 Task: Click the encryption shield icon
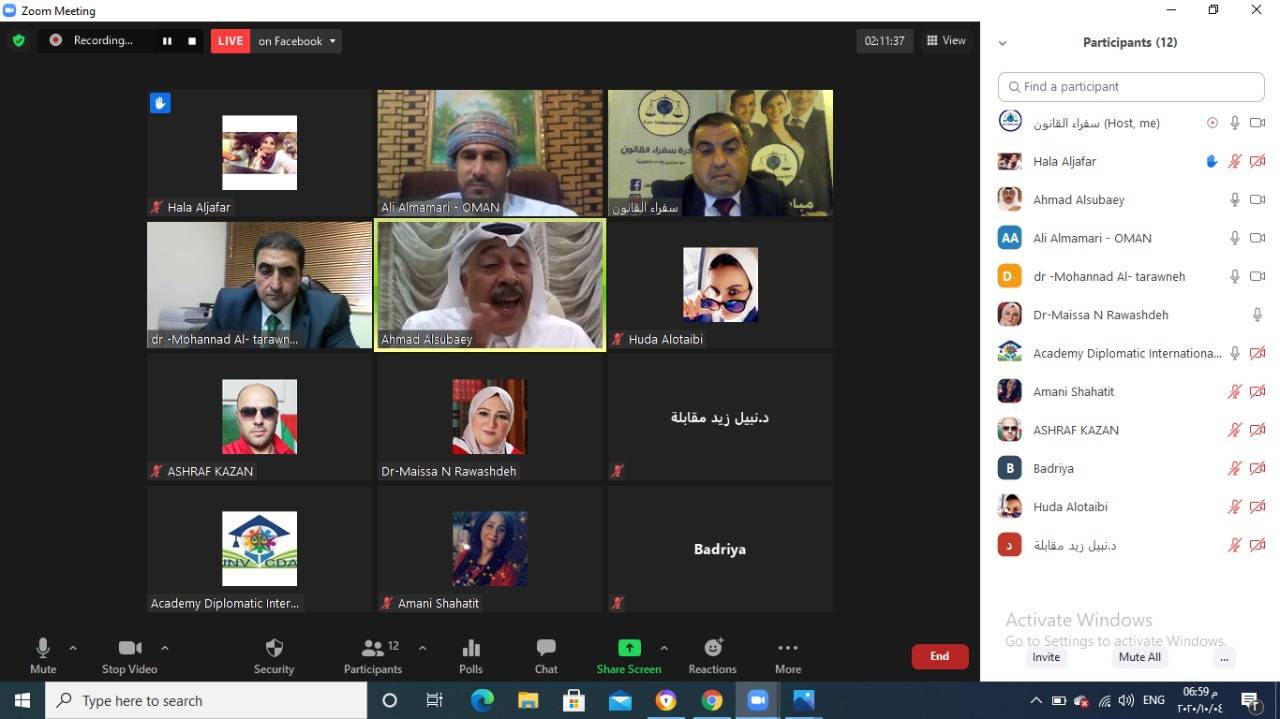click(x=18, y=41)
